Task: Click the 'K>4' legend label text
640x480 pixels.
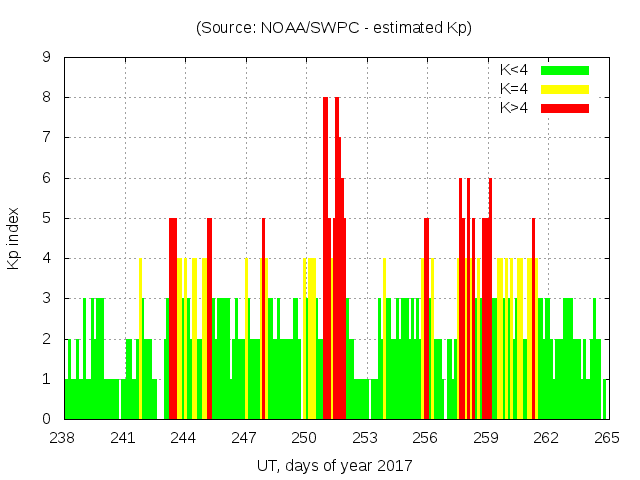Action: point(515,107)
